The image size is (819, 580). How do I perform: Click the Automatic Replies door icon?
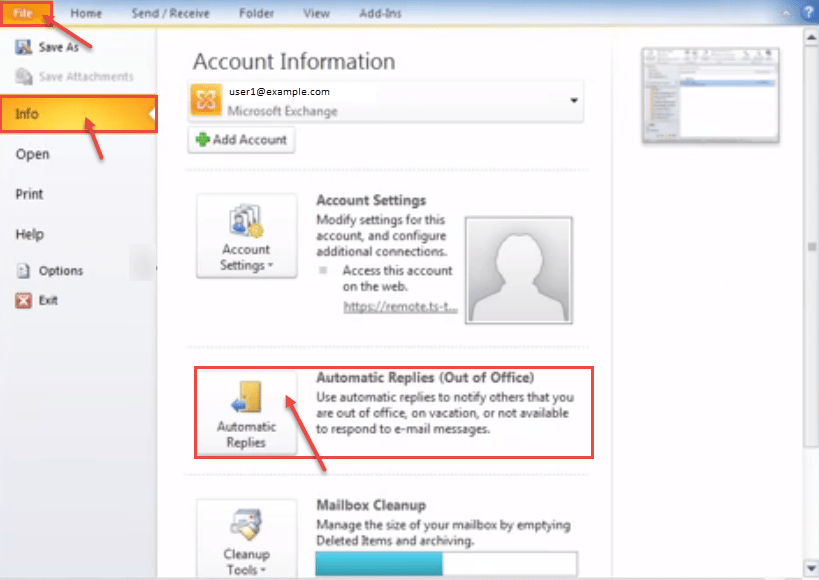[x=246, y=397]
